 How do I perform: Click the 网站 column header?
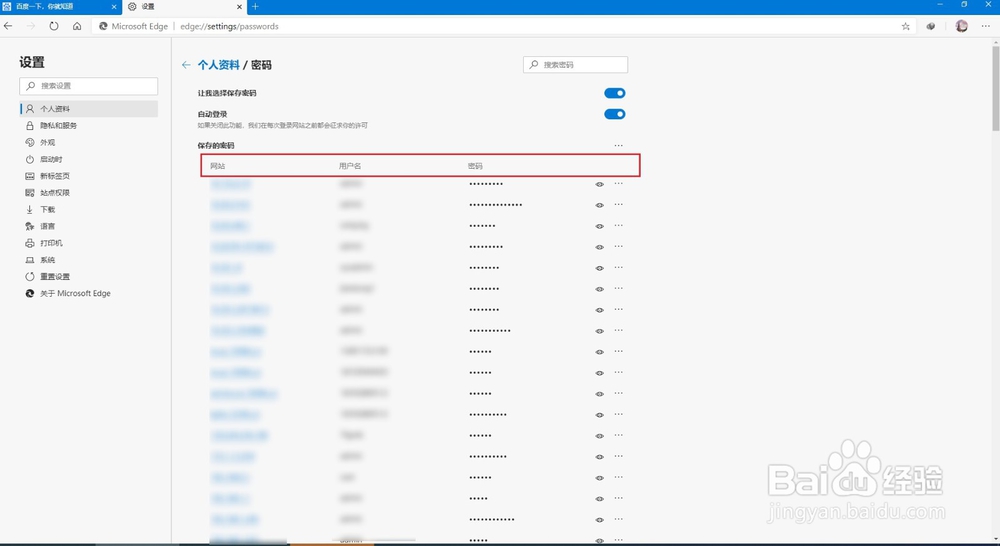tap(217, 166)
